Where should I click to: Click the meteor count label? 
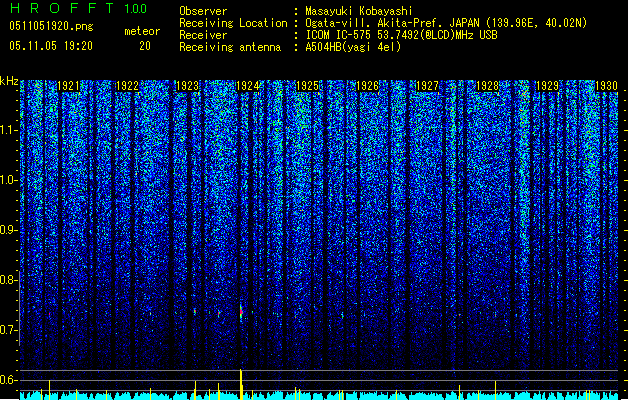pos(142,31)
